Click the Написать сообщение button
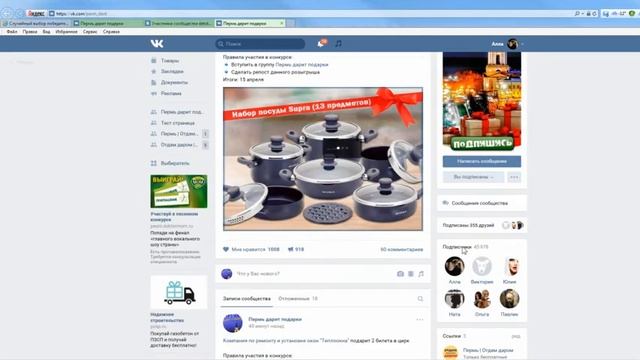The height and width of the screenshot is (360, 640). point(482,161)
